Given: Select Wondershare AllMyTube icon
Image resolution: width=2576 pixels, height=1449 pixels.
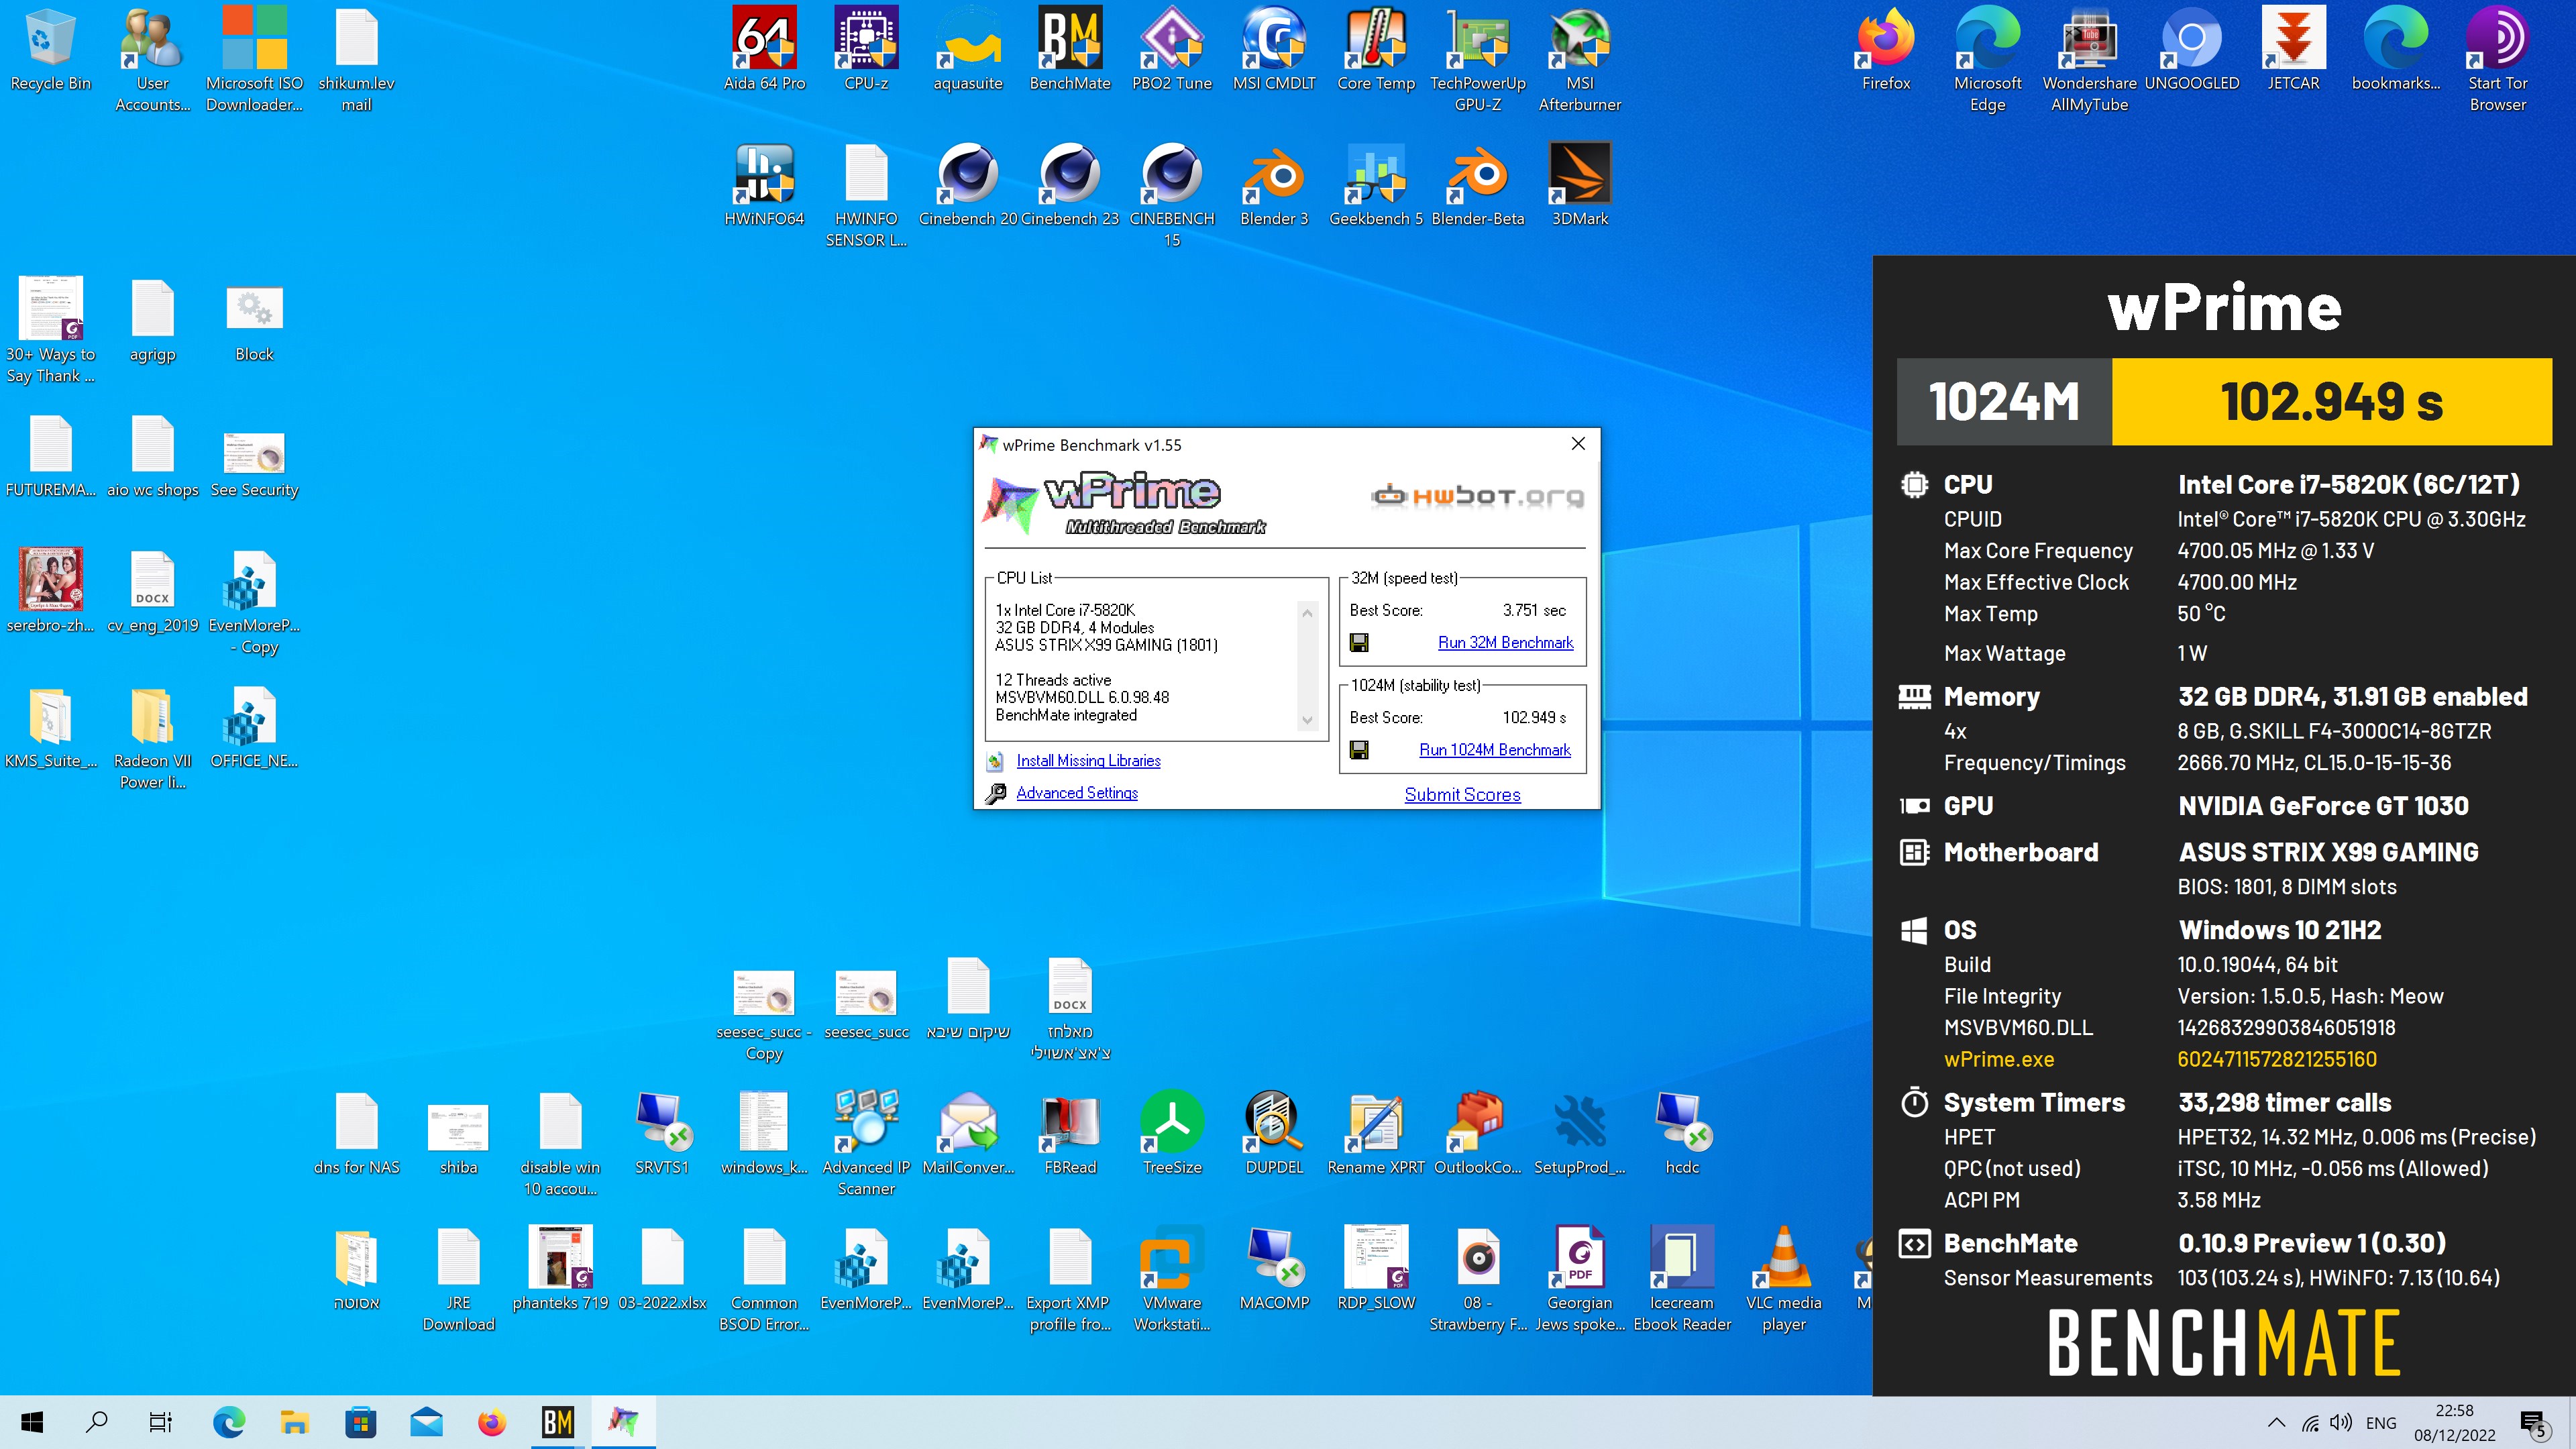Looking at the screenshot, I should click(x=2090, y=59).
